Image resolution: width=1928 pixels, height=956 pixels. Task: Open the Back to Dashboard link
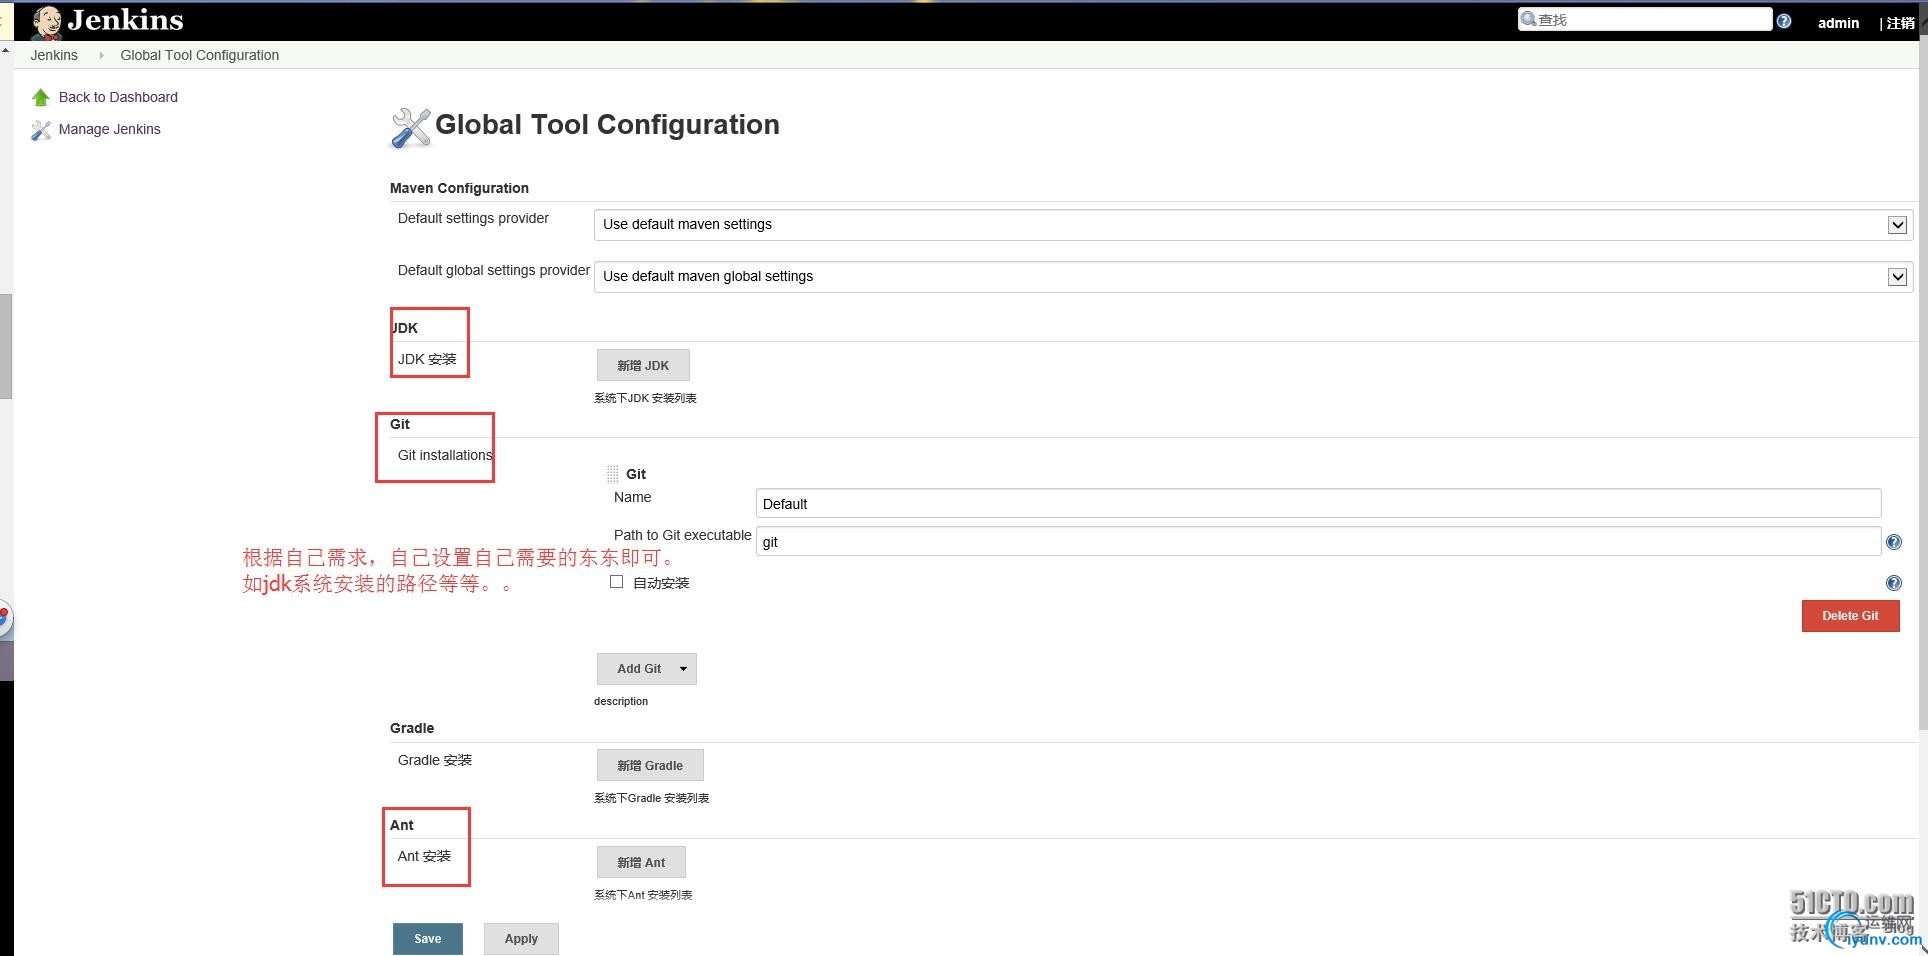pos(118,97)
